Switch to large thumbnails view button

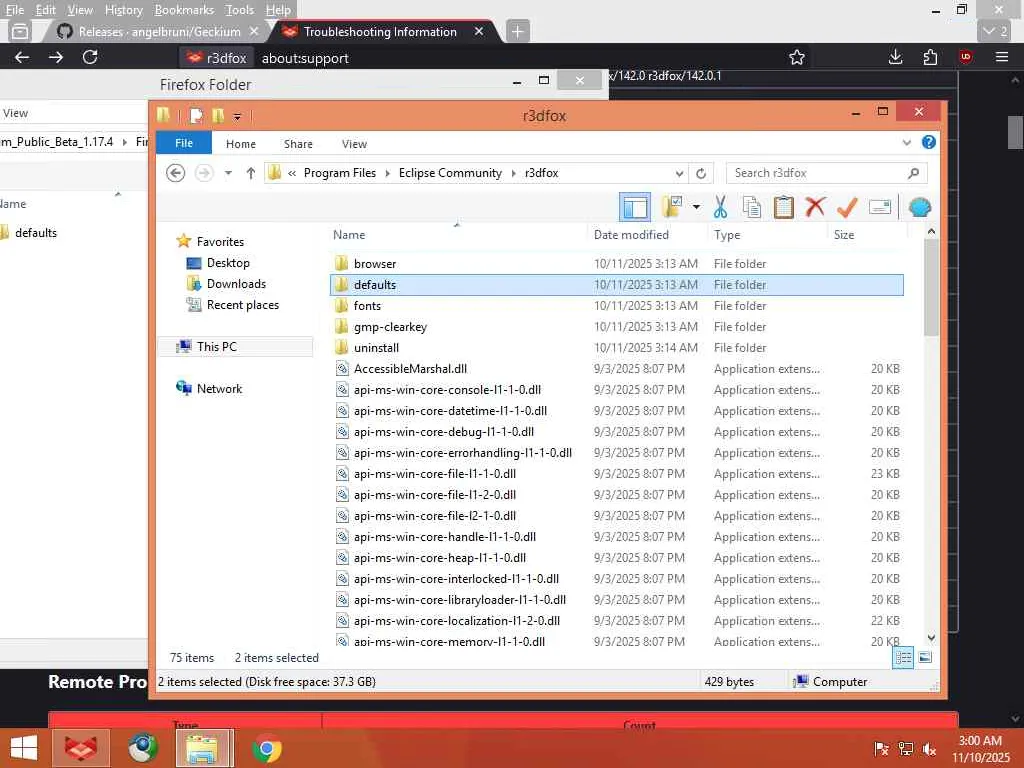click(x=925, y=658)
